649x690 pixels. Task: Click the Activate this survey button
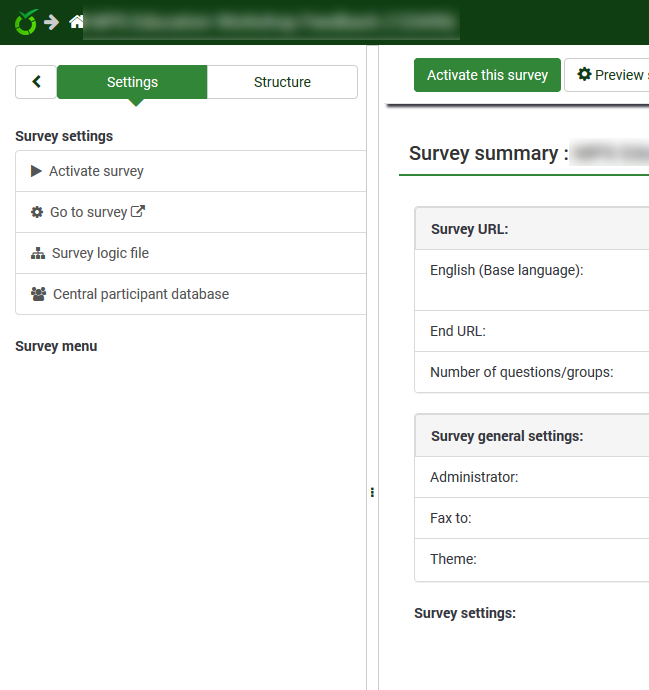point(487,75)
